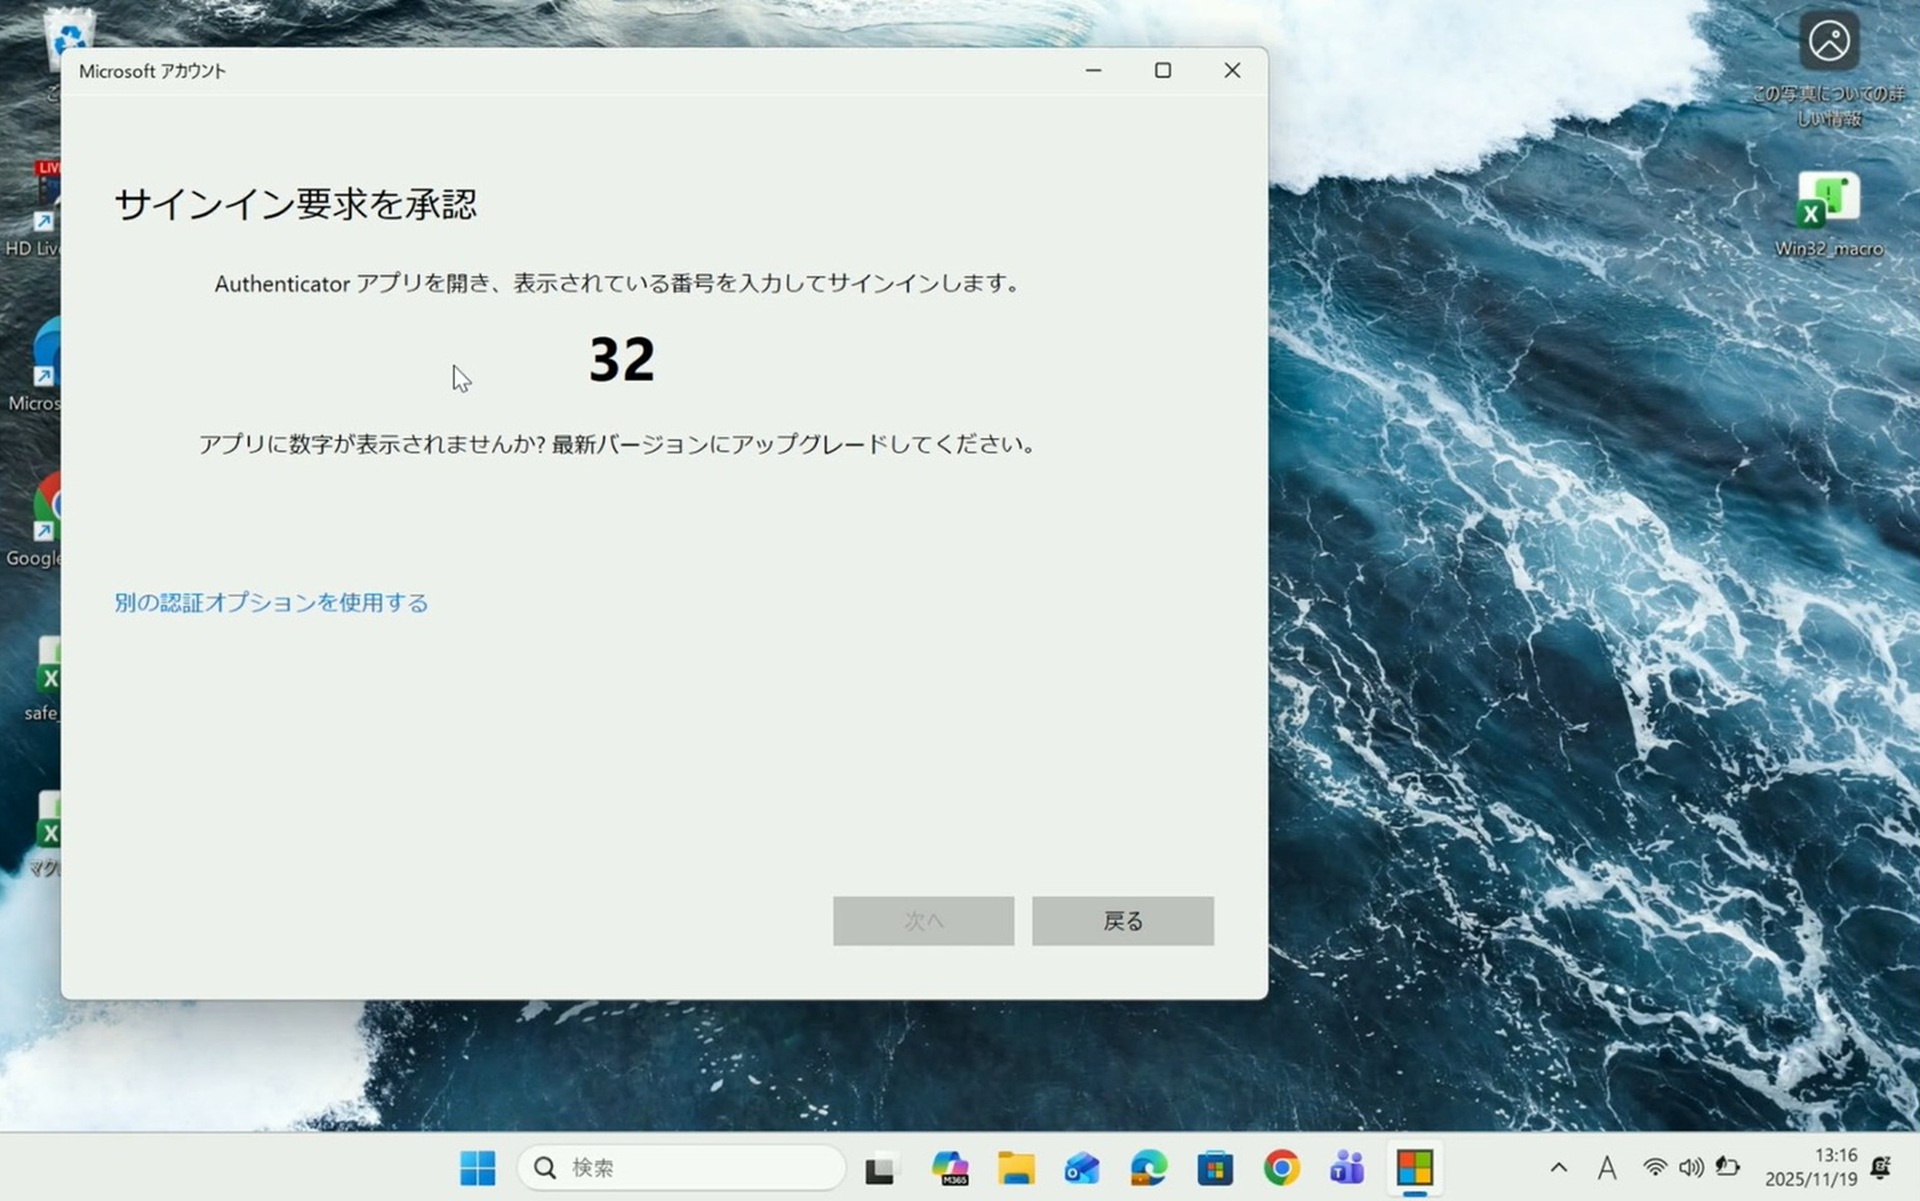Launch Microsoft Edge from the taskbar

[1148, 1167]
